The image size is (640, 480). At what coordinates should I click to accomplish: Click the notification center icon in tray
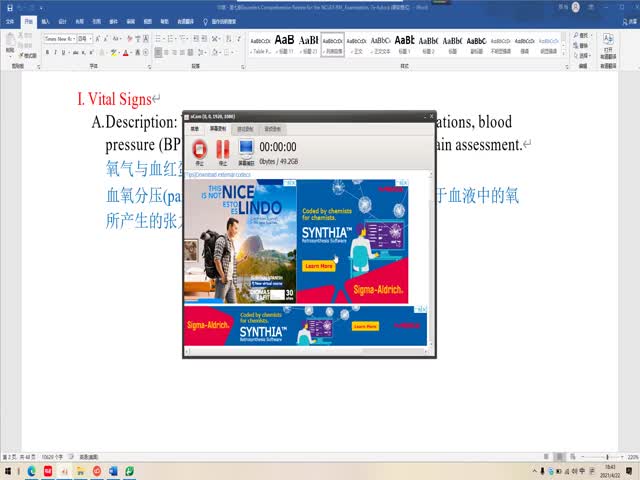[629, 471]
